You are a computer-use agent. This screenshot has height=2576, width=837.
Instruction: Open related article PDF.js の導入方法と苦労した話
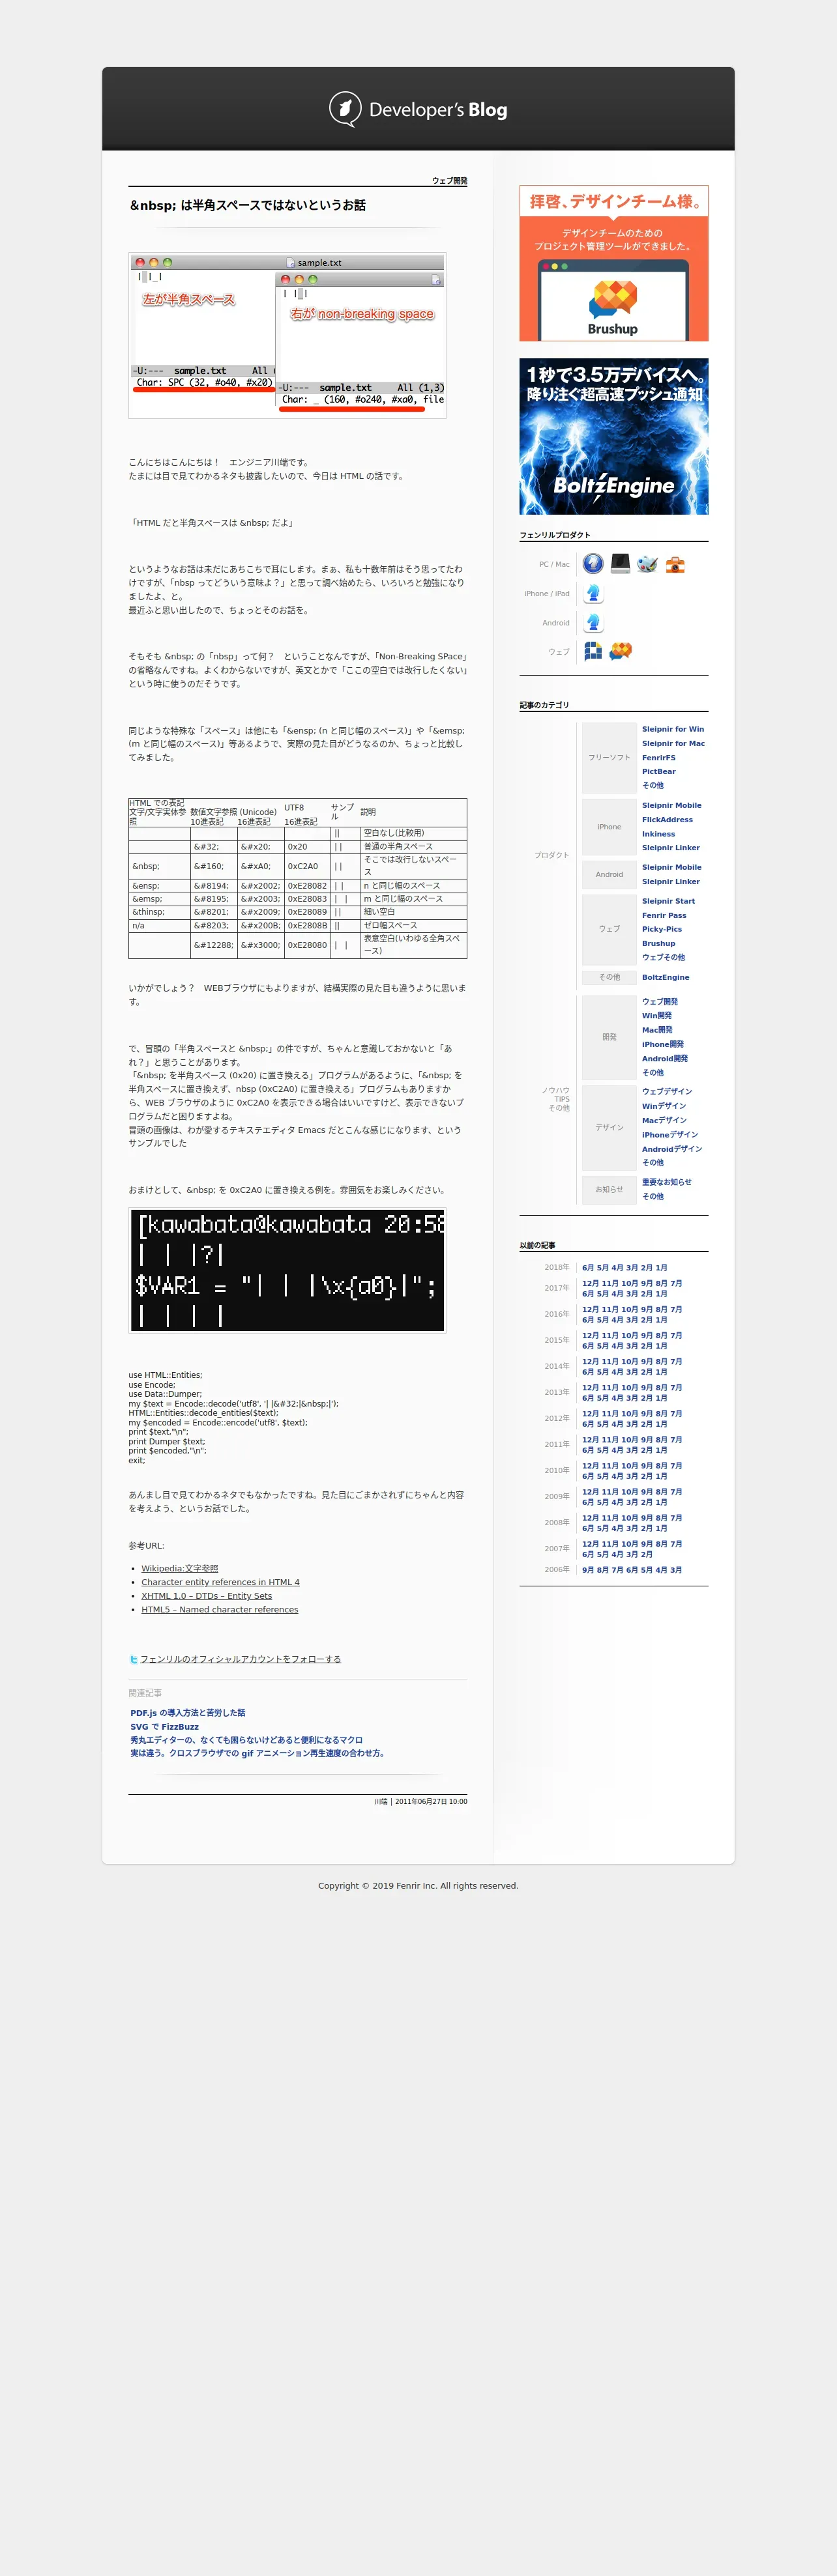(187, 1713)
